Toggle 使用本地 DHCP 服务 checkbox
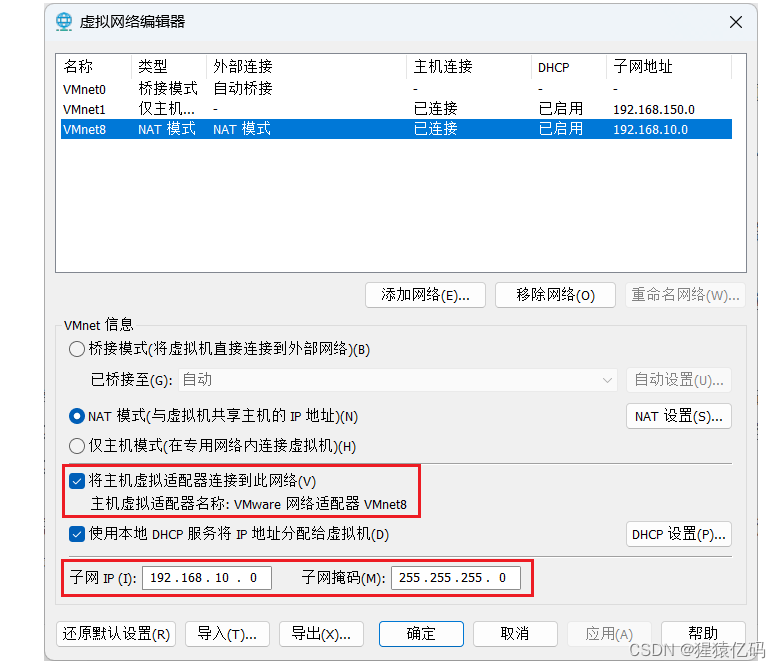Screen dimensions: 781x668 pyautogui.click(x=77, y=534)
